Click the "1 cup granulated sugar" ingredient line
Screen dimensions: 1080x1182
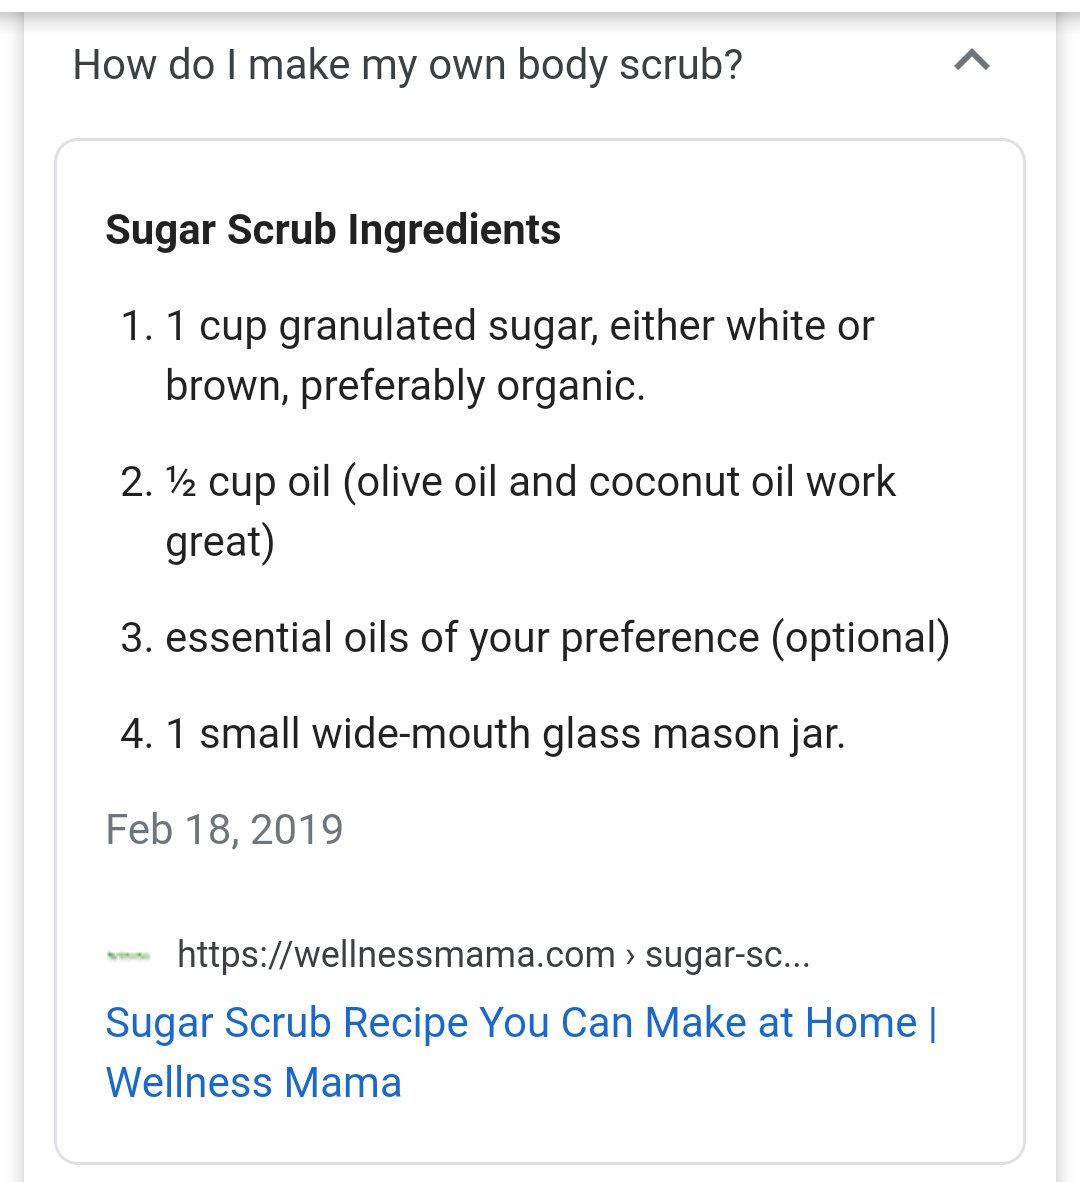pyautogui.click(x=519, y=326)
